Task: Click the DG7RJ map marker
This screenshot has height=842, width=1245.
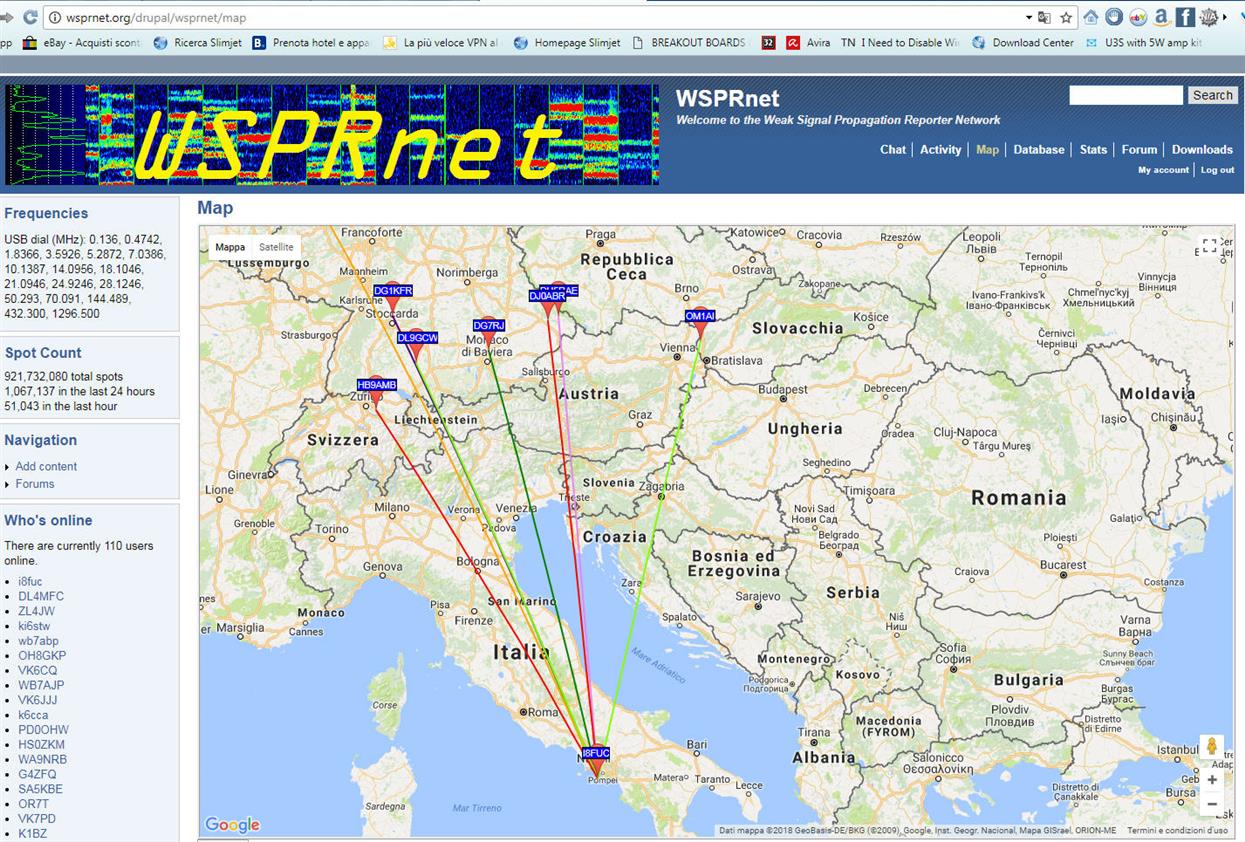Action: pyautogui.click(x=489, y=333)
